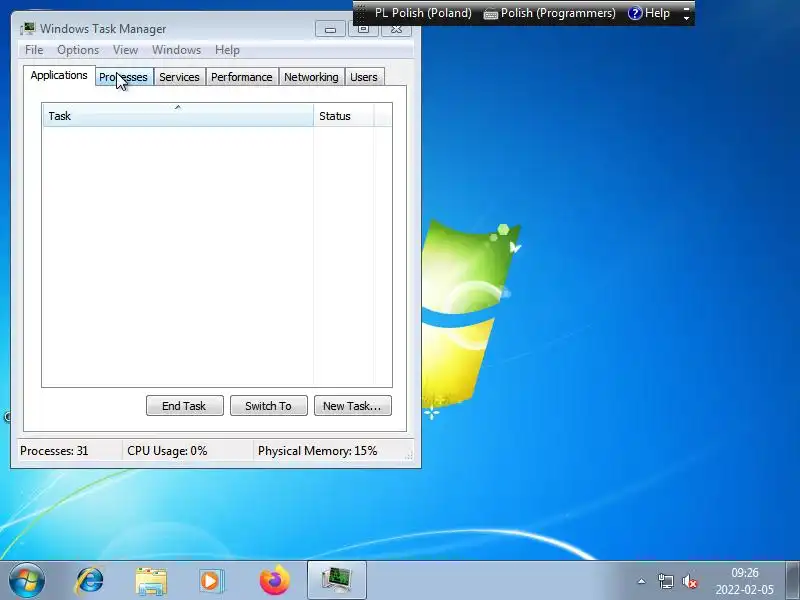Image resolution: width=800 pixels, height=600 pixels.
Task: Click the Task Manager resize grip
Action: point(409,455)
